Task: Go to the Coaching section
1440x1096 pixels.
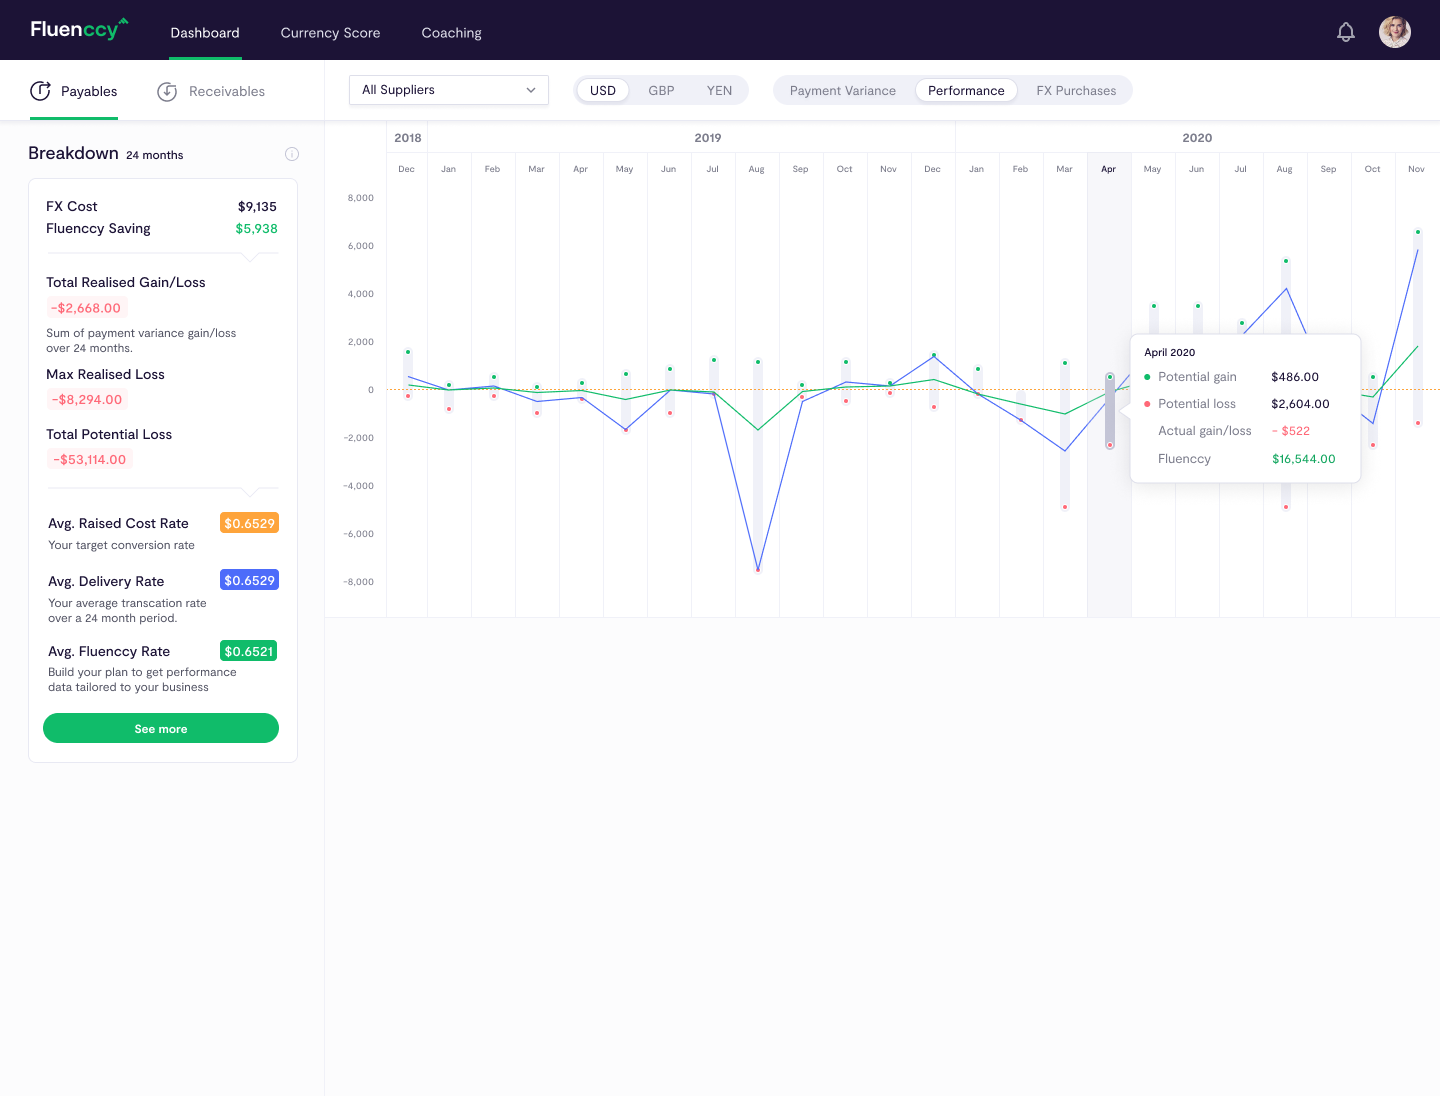Action: tap(451, 33)
